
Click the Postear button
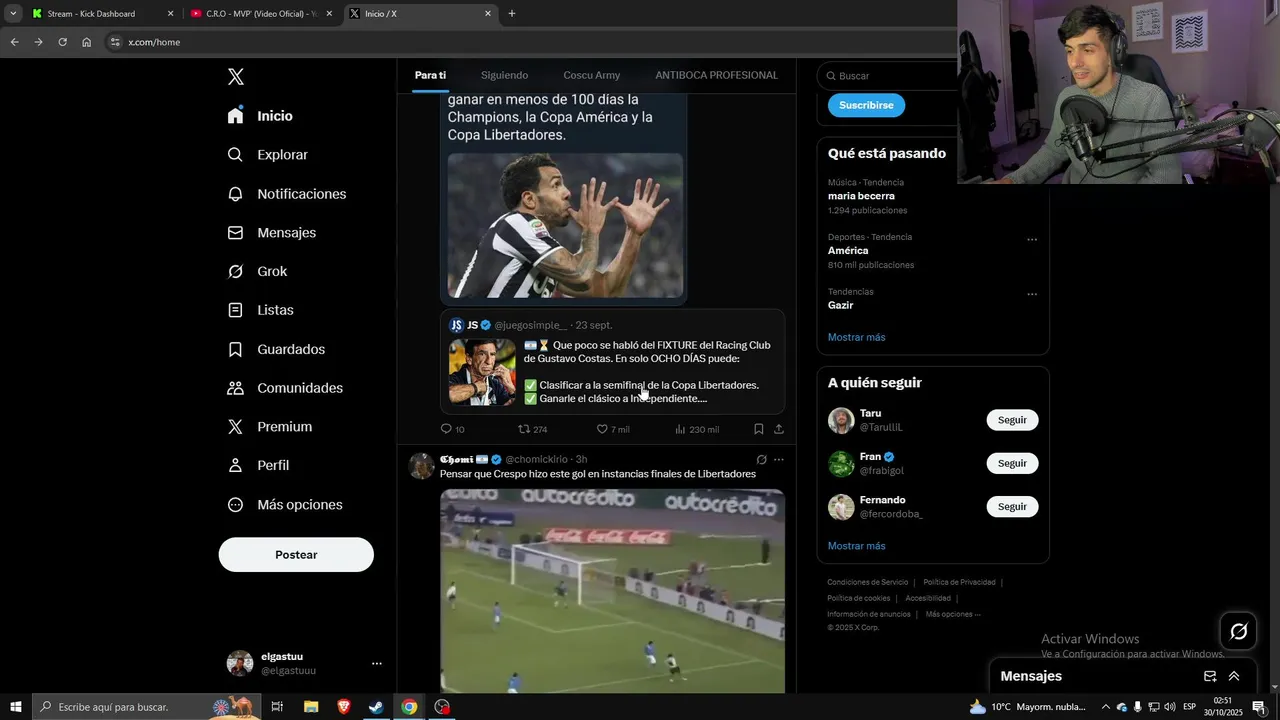(x=296, y=555)
